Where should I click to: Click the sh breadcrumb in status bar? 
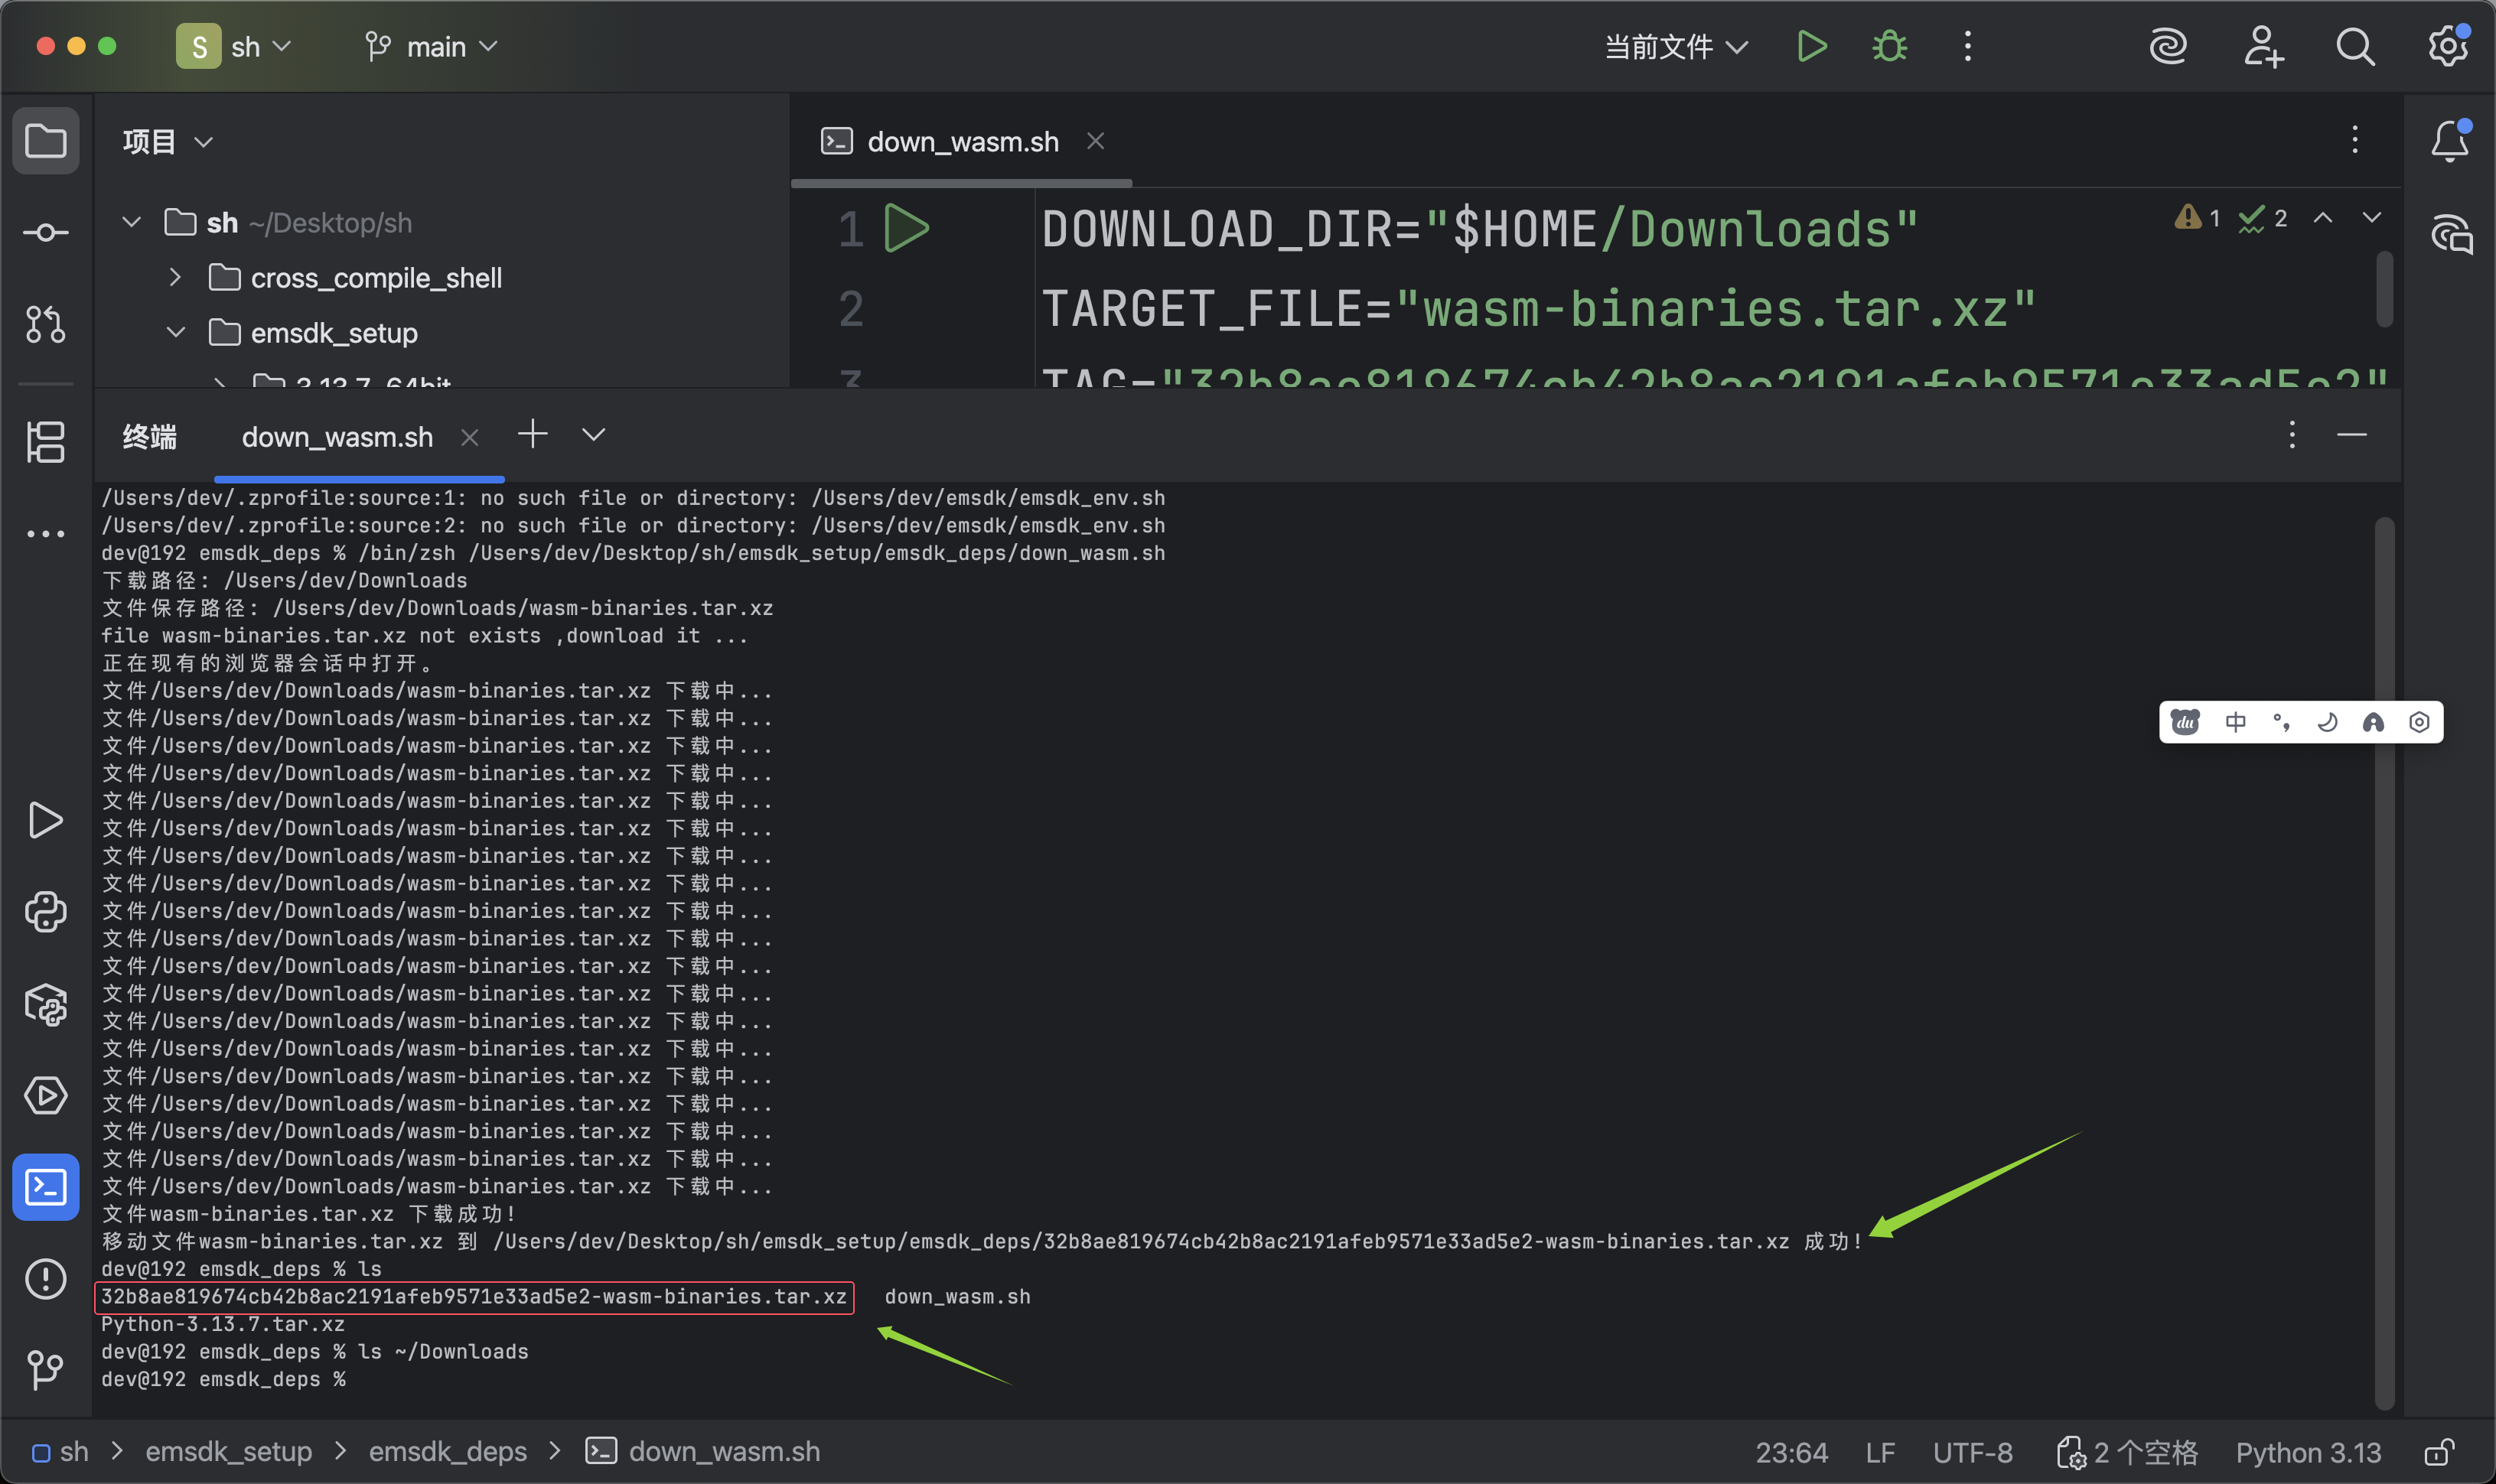(60, 1452)
